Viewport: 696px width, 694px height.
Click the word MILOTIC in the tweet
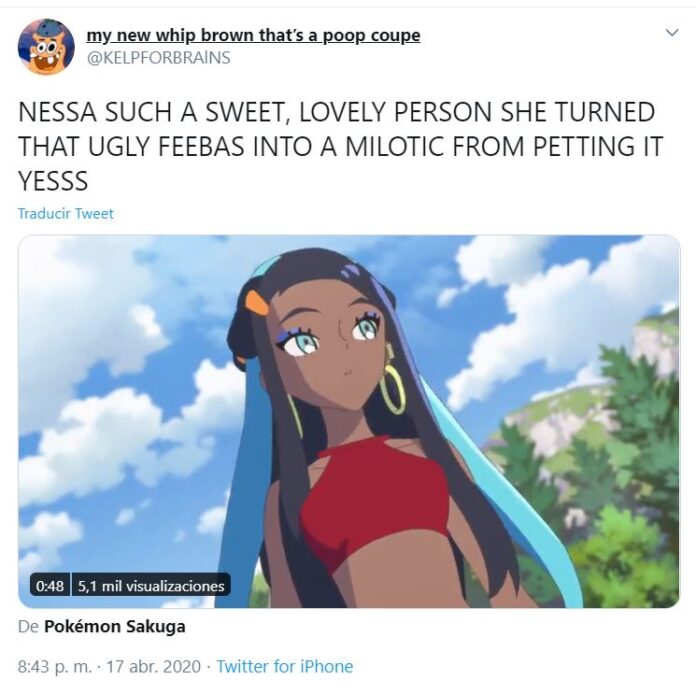395,147
